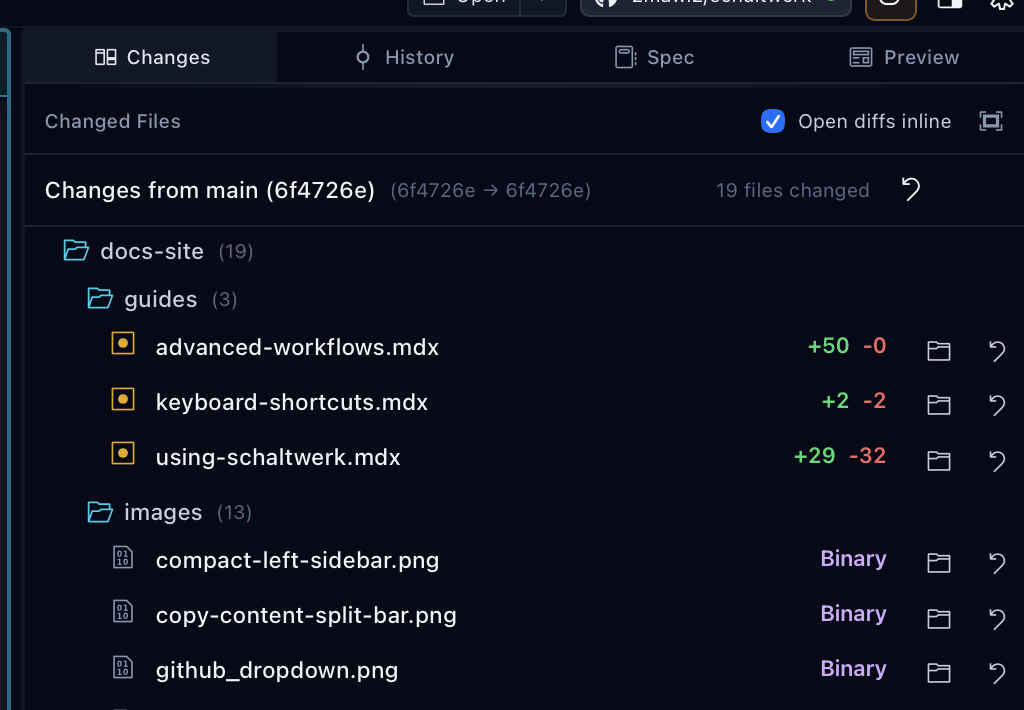1024x710 pixels.
Task: Revert github_dropdown.png changes
Action: click(996, 673)
